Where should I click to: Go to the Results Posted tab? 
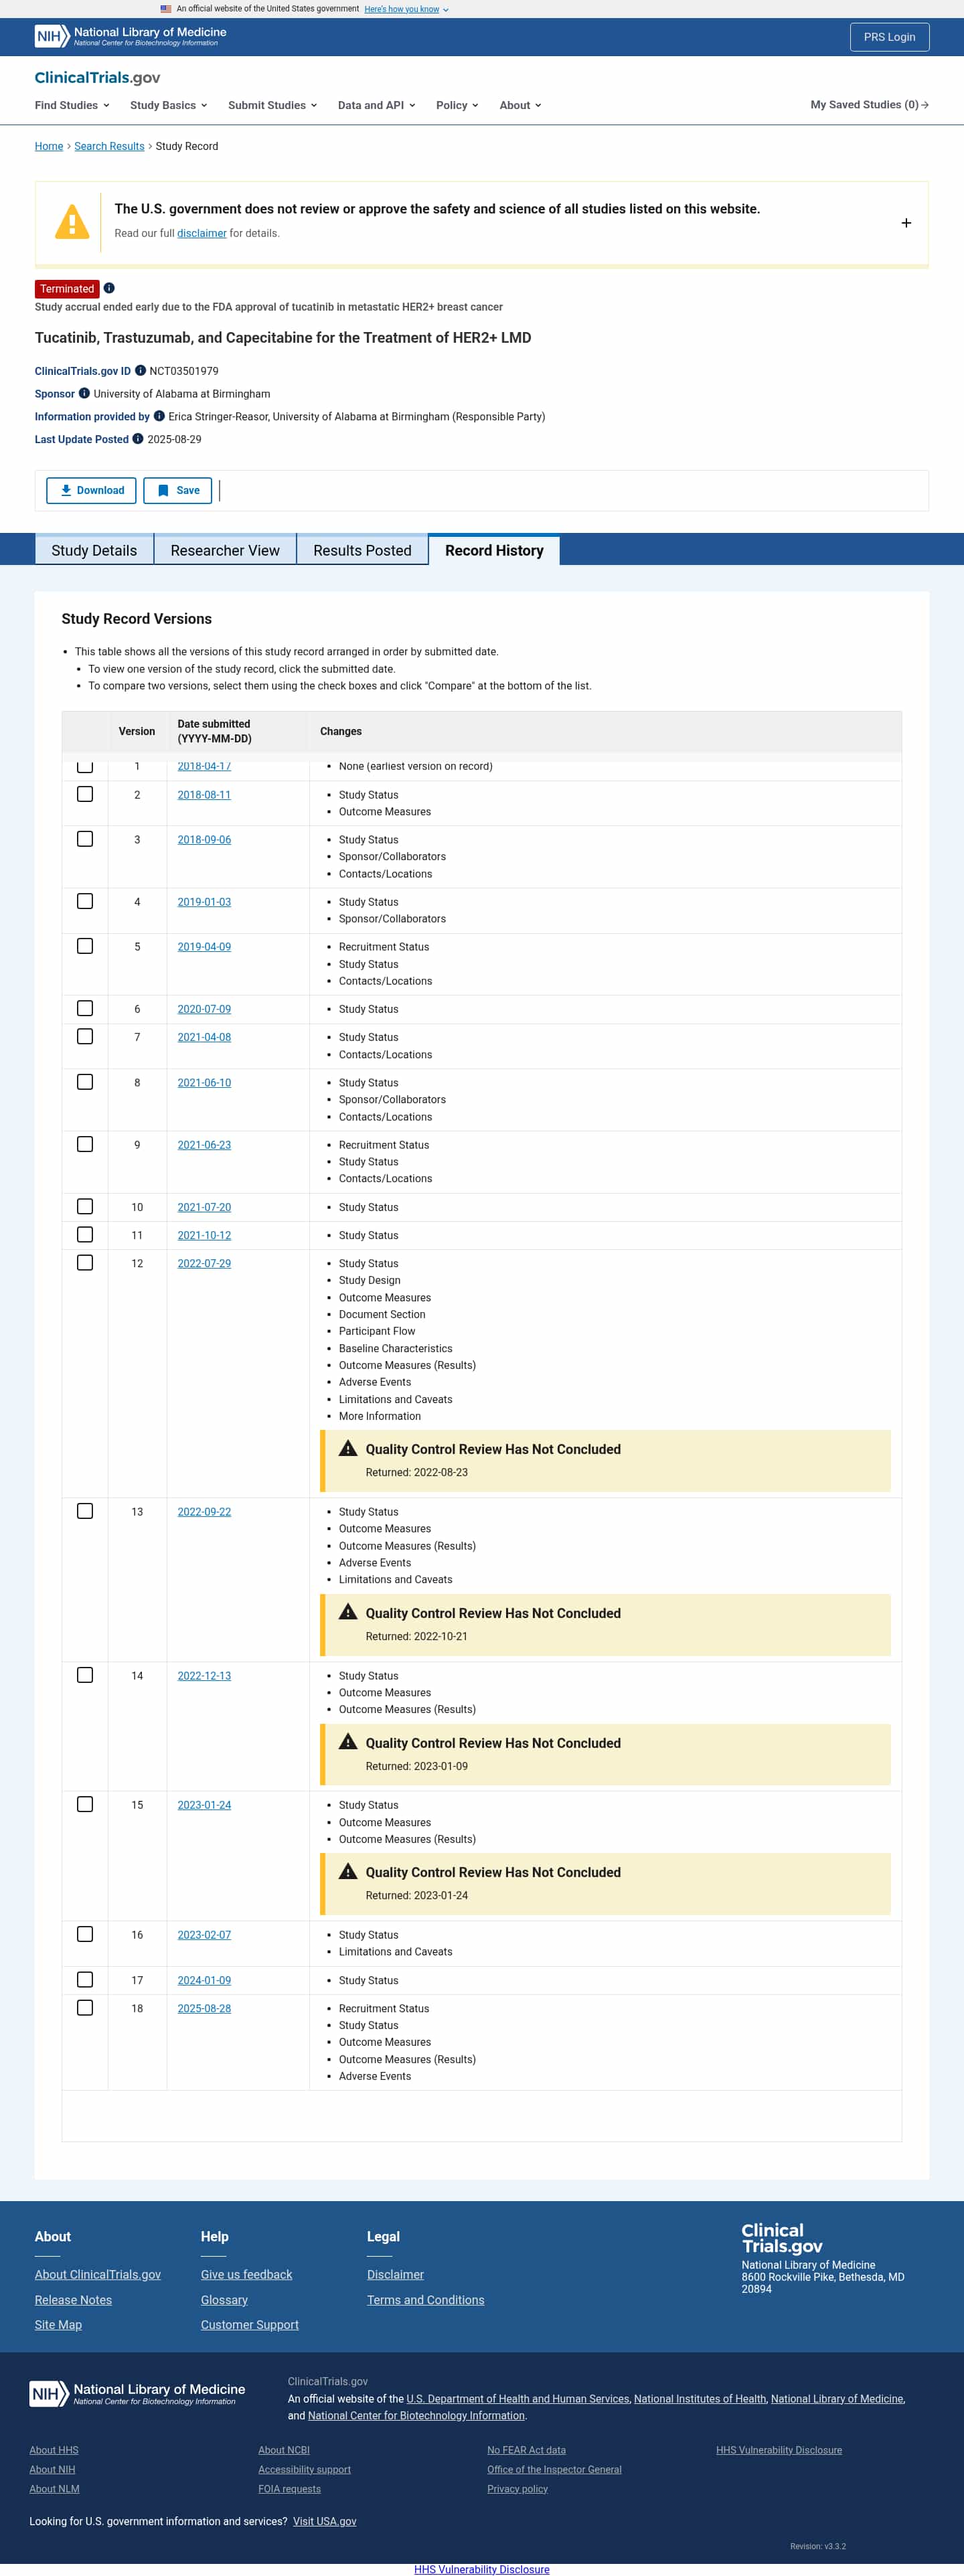coord(362,550)
